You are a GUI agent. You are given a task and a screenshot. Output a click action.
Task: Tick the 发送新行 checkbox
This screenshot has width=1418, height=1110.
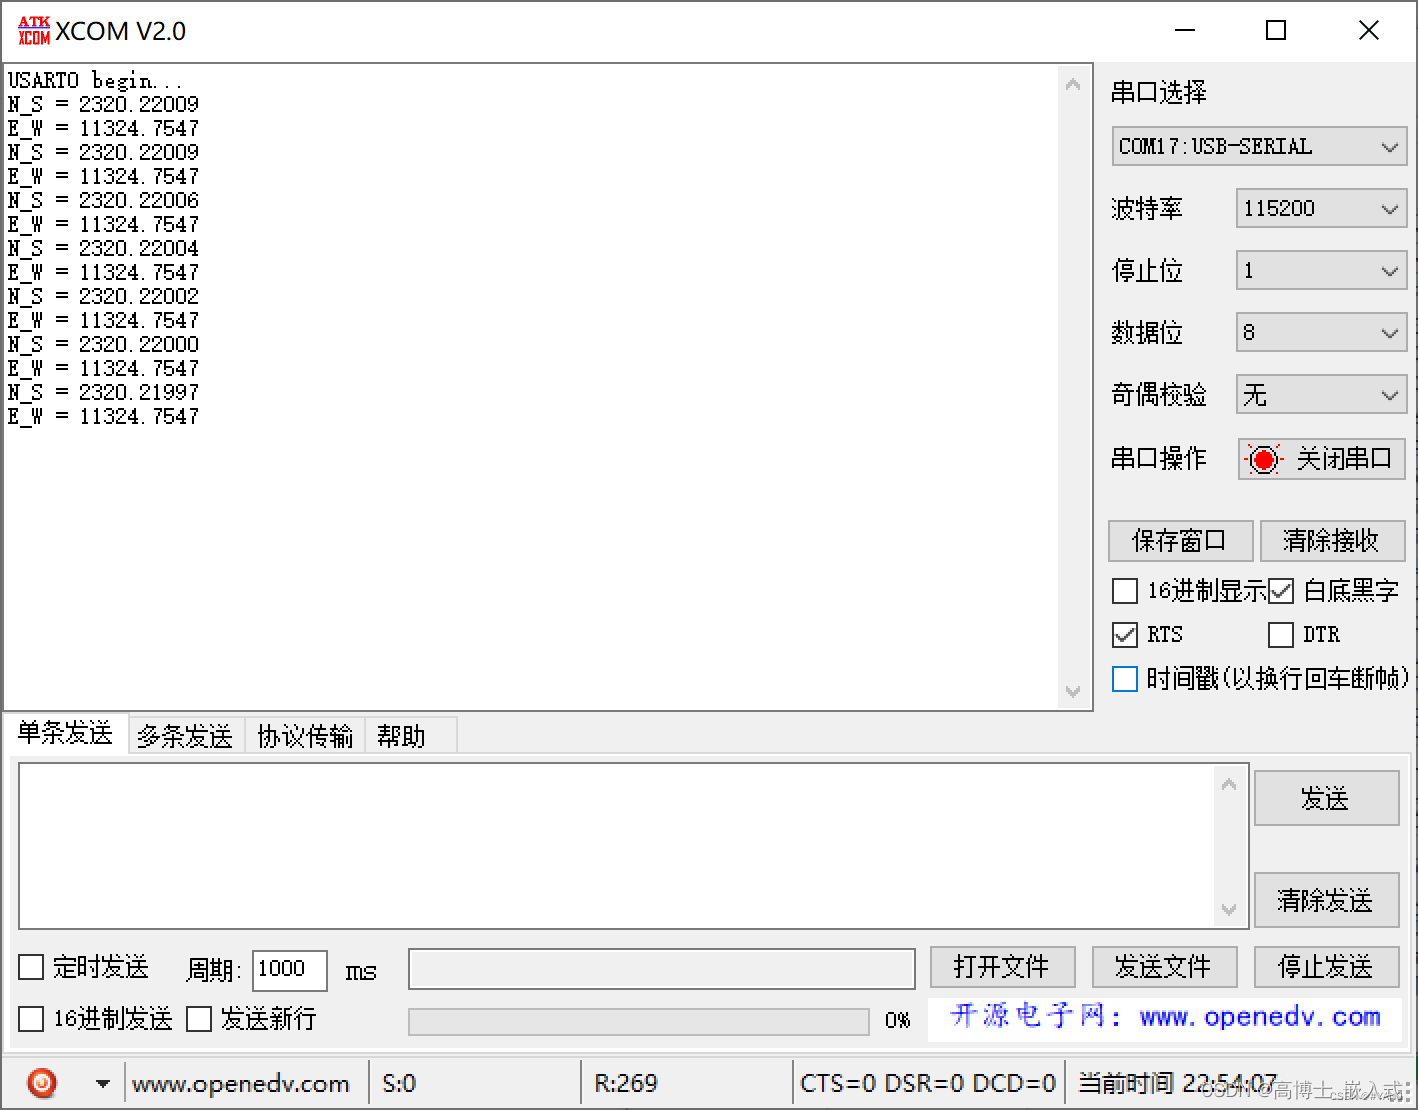[199, 1019]
